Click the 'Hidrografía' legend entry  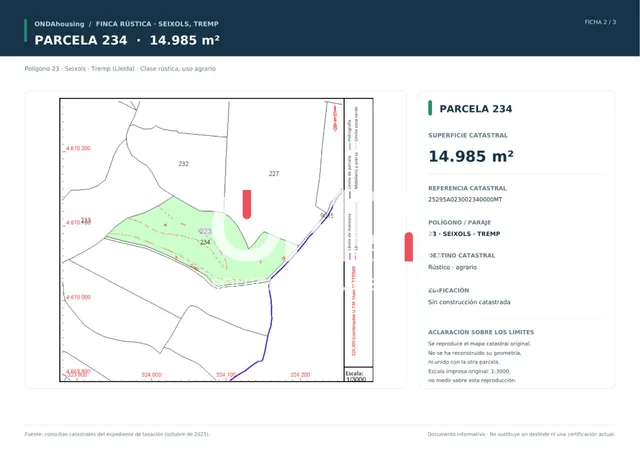tap(349, 133)
